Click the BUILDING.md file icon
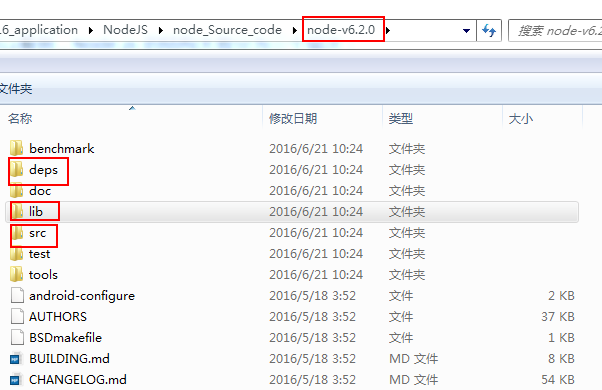Image resolution: width=602 pixels, height=390 pixels. pos(15,359)
